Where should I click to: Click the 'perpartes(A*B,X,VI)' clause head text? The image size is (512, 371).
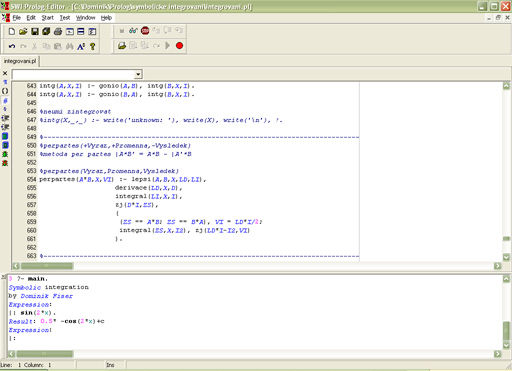click(x=77, y=179)
